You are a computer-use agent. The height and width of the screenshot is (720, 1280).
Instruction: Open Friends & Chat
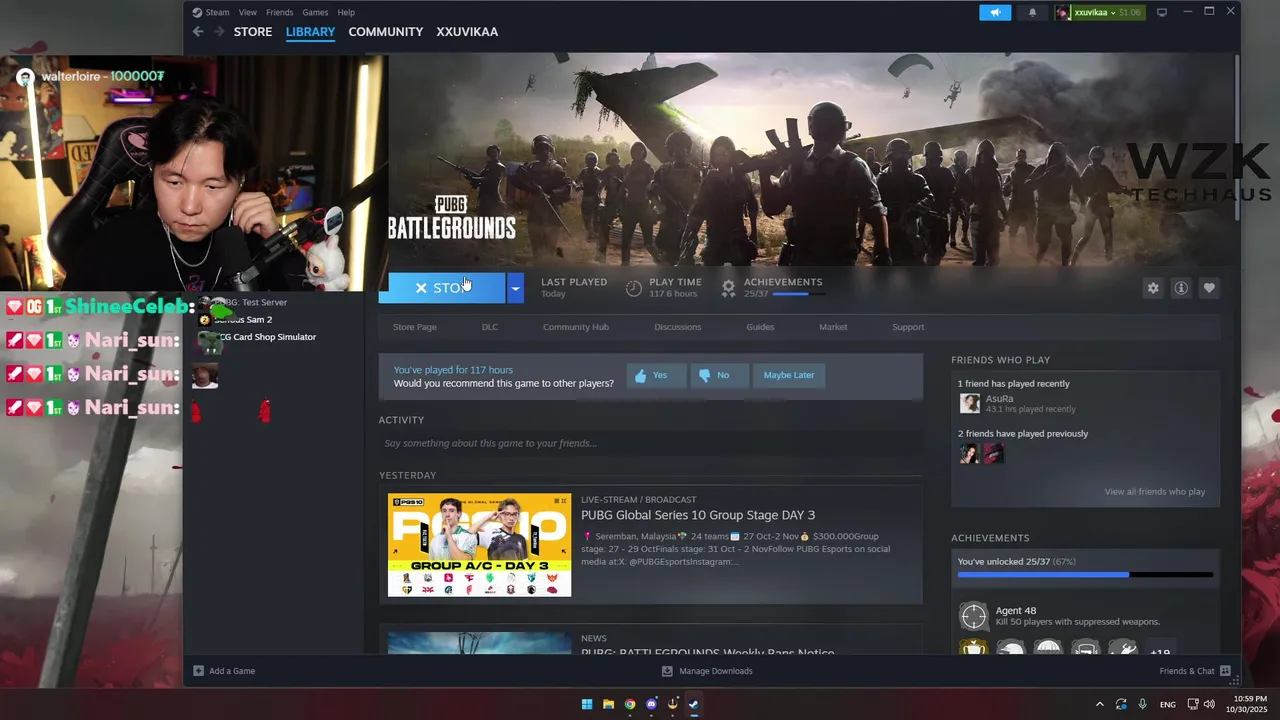pos(1195,671)
